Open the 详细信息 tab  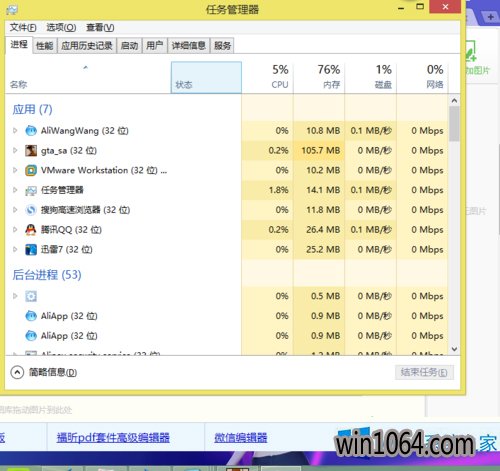(x=189, y=45)
